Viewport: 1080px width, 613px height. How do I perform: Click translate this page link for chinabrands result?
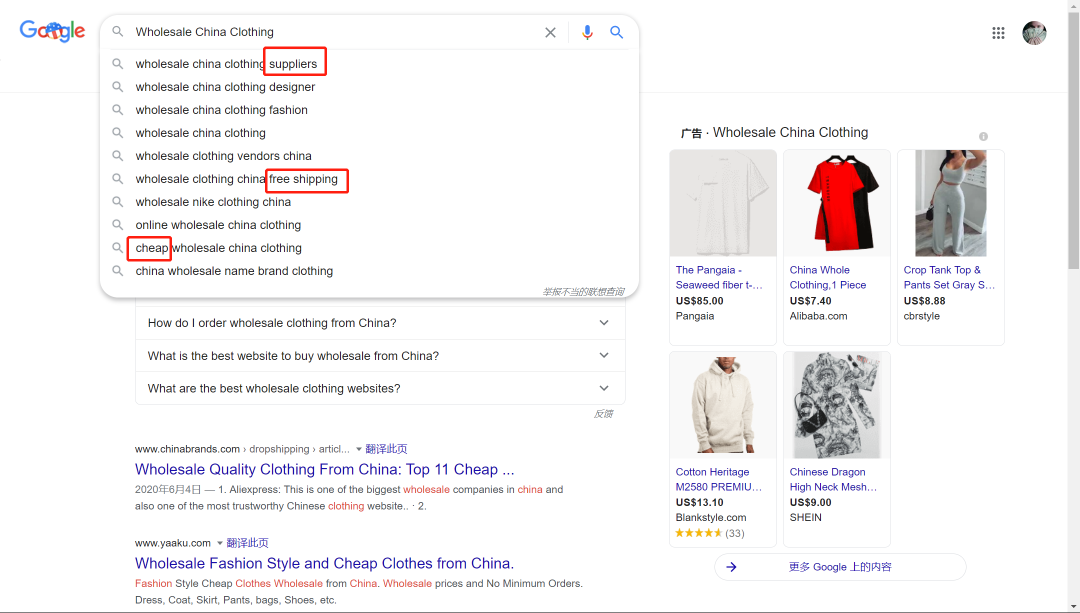pyautogui.click(x=386, y=449)
